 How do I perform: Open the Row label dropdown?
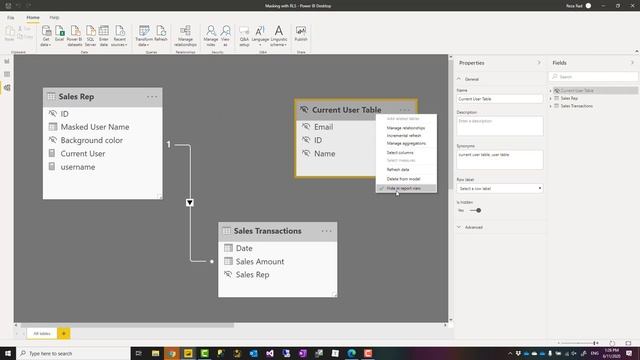[500, 189]
